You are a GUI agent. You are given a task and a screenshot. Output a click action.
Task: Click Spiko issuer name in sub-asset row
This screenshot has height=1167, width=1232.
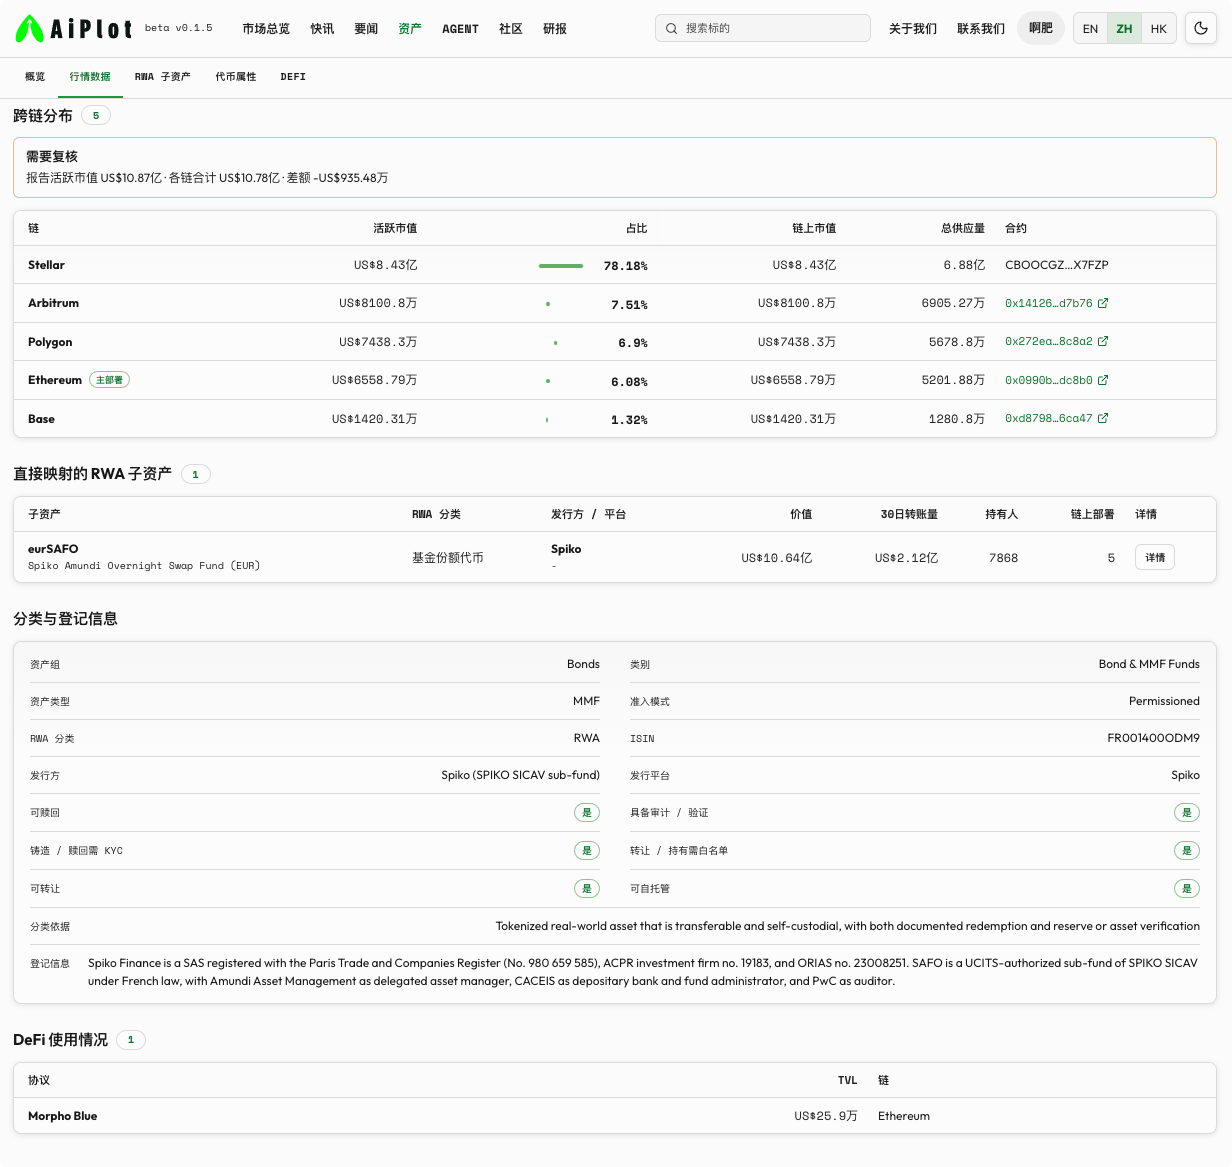(566, 549)
